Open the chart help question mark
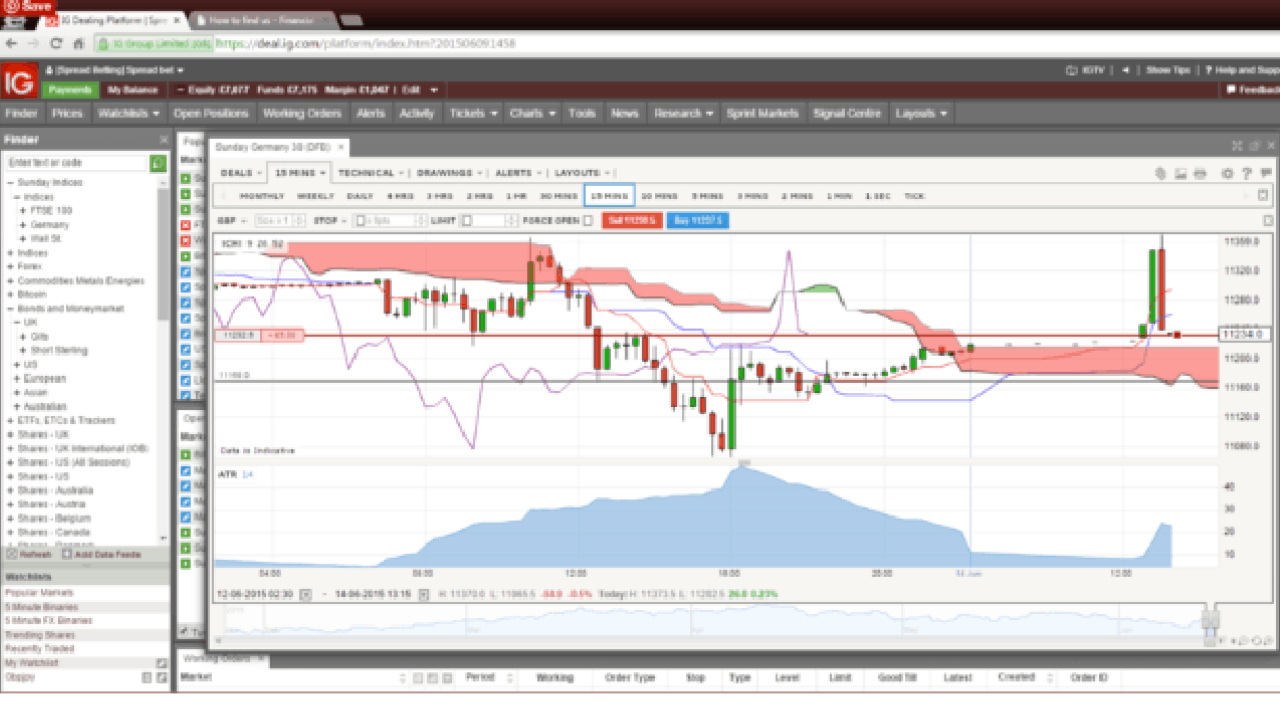The image size is (1280, 720). point(1247,173)
